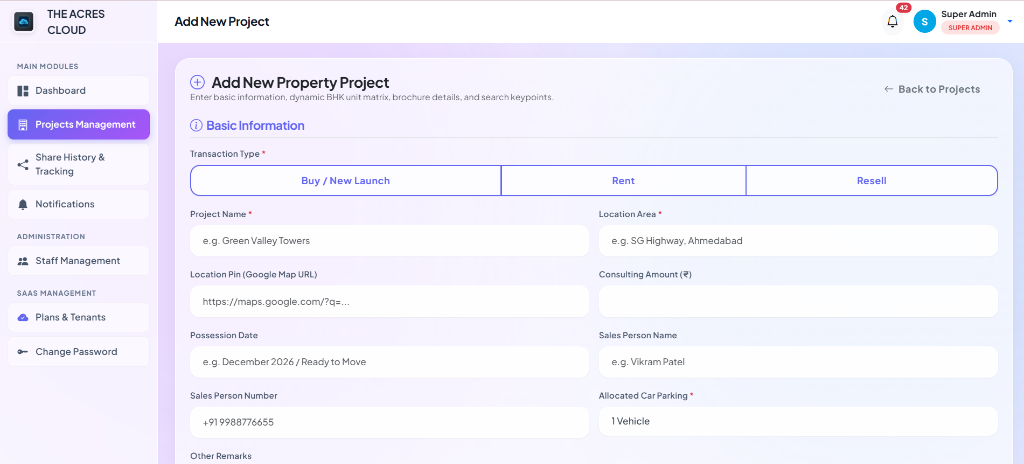The height and width of the screenshot is (464, 1024).
Task: Click the Location Pin Google Map URL field
Action: coord(389,301)
